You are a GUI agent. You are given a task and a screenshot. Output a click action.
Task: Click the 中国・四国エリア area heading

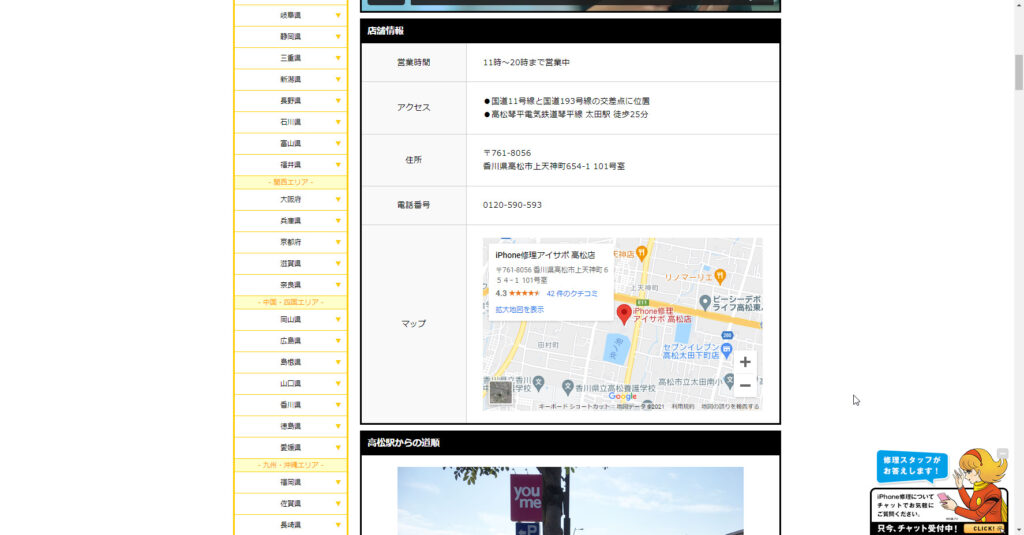click(x=291, y=302)
